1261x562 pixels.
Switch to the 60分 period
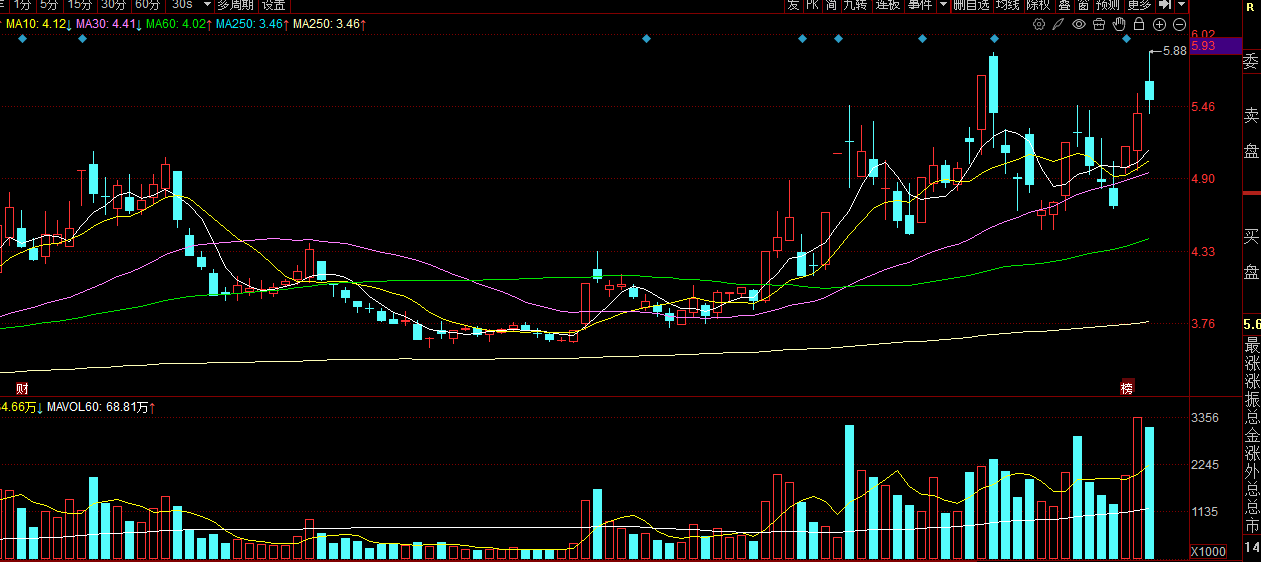[x=147, y=5]
